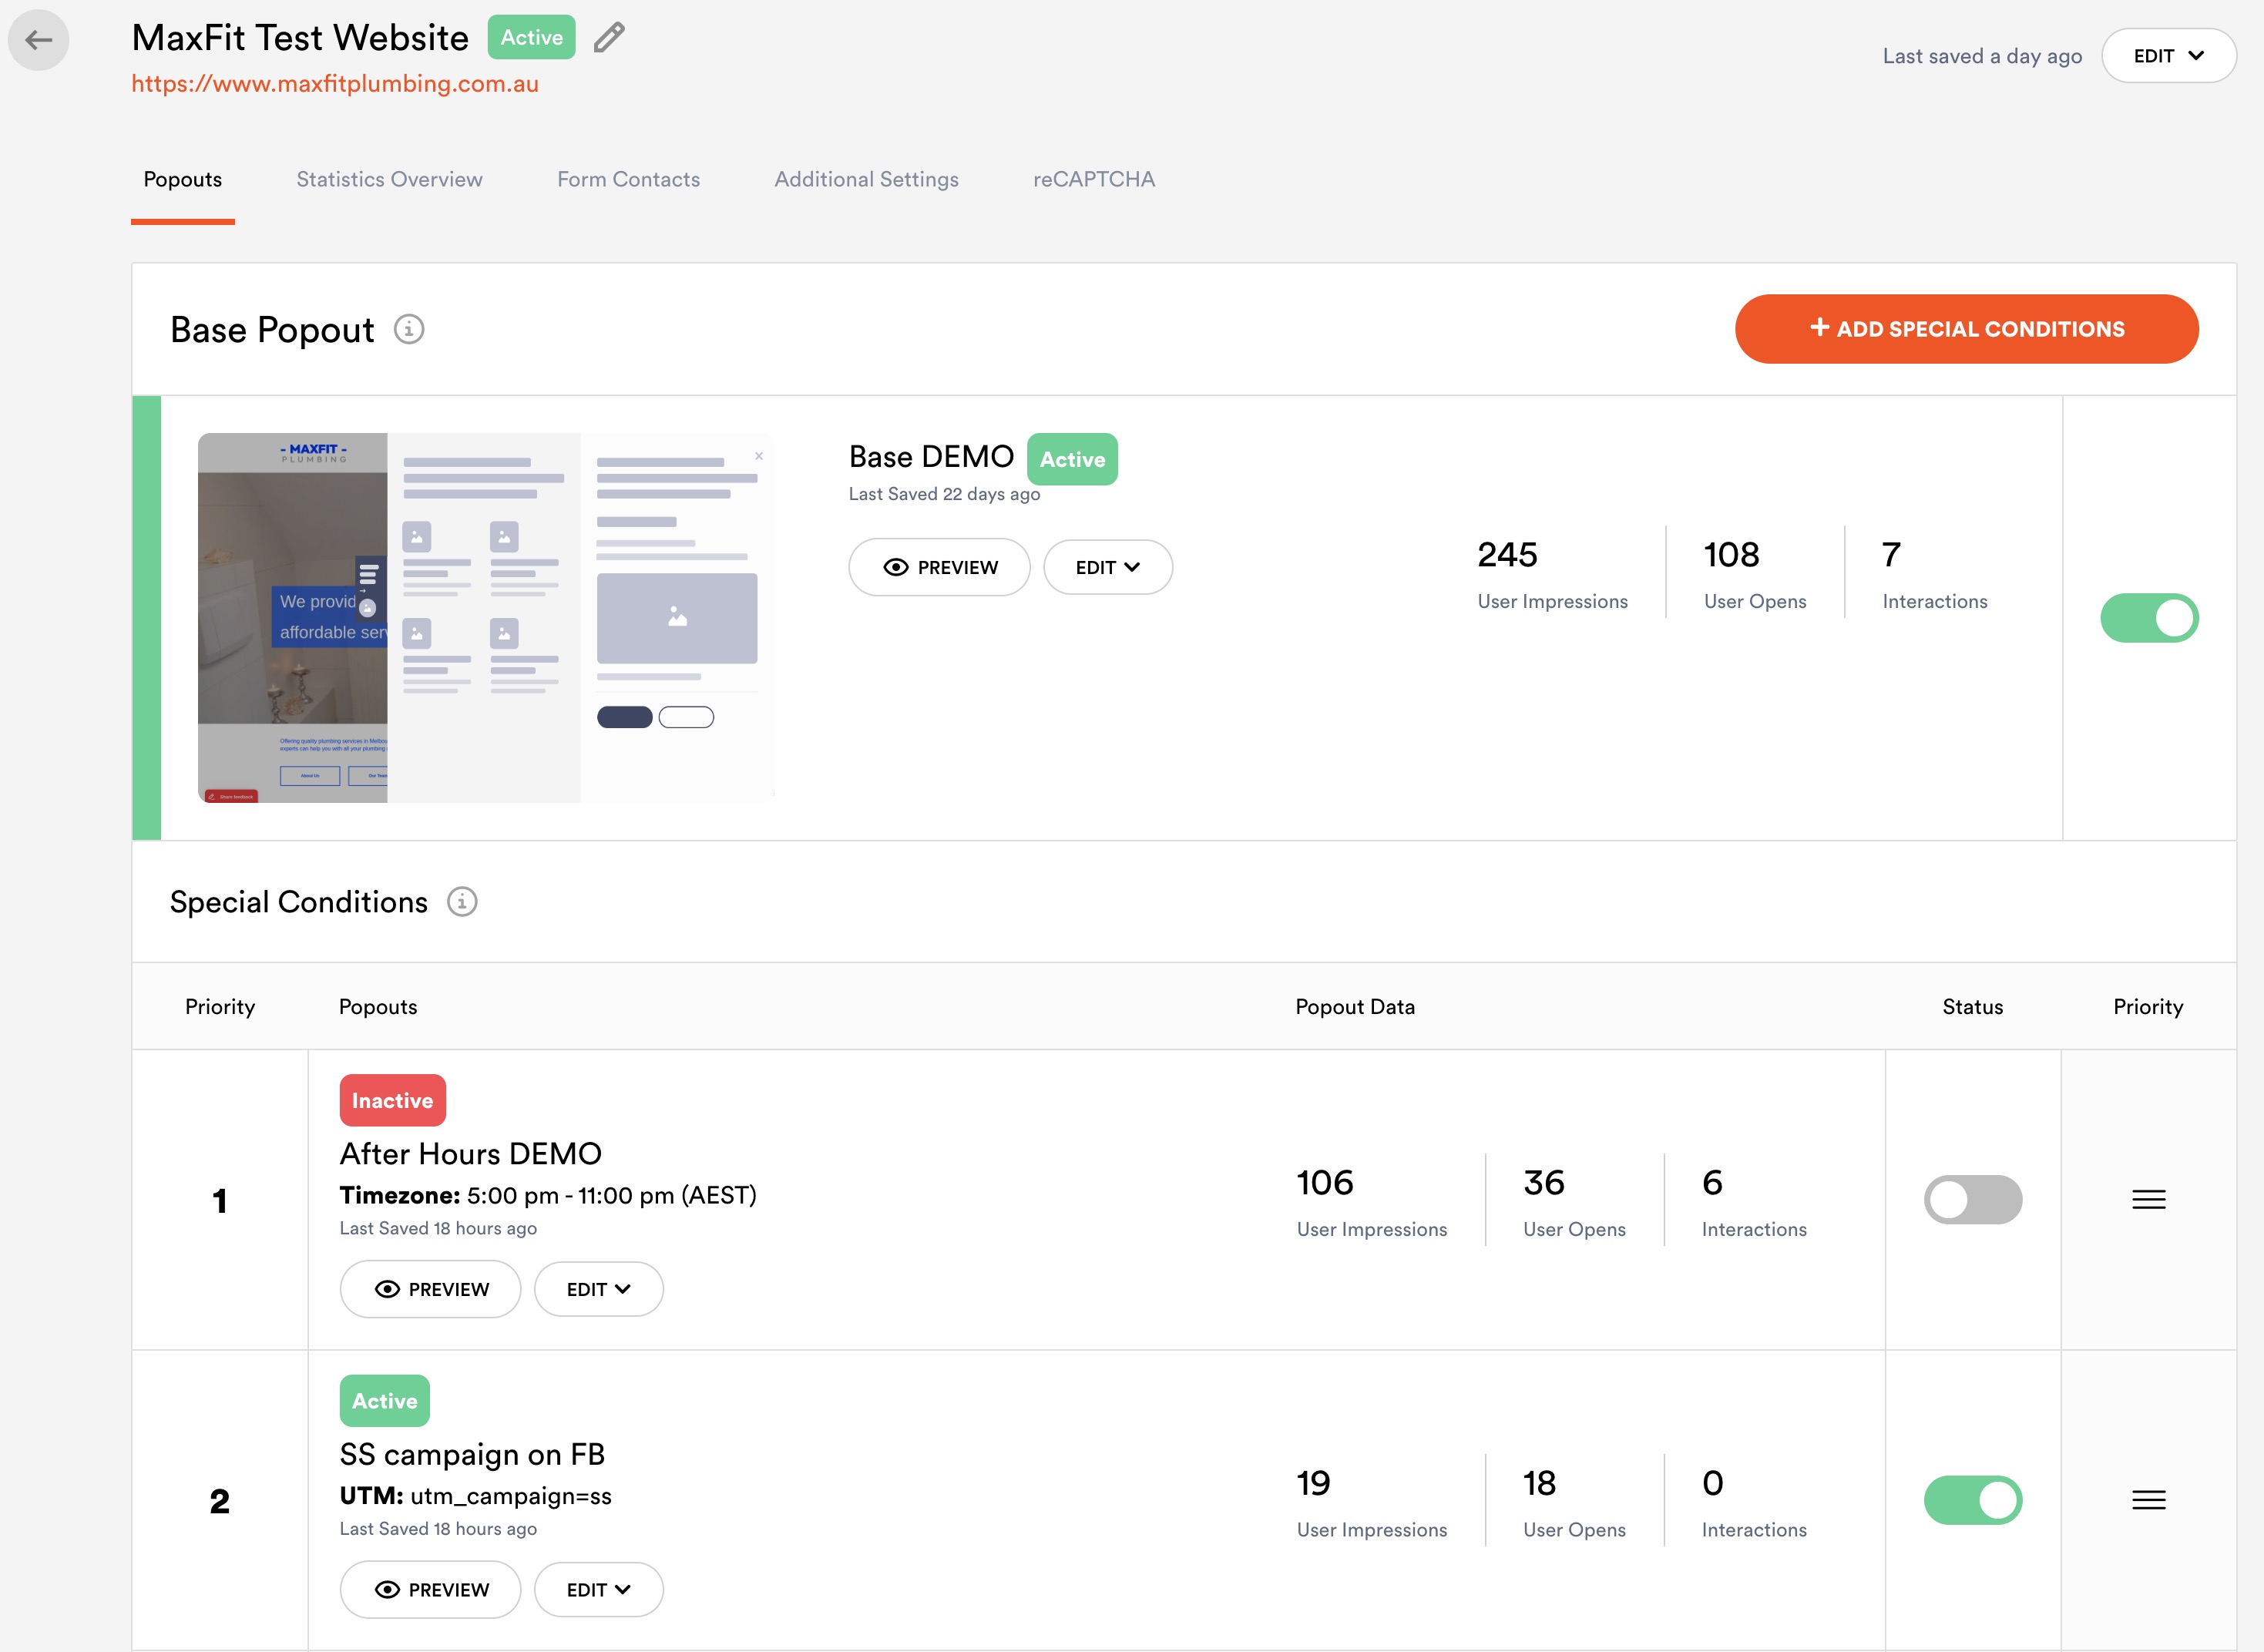
Task: Click the 7 Interactions value for Base DEMO
Action: click(1891, 555)
